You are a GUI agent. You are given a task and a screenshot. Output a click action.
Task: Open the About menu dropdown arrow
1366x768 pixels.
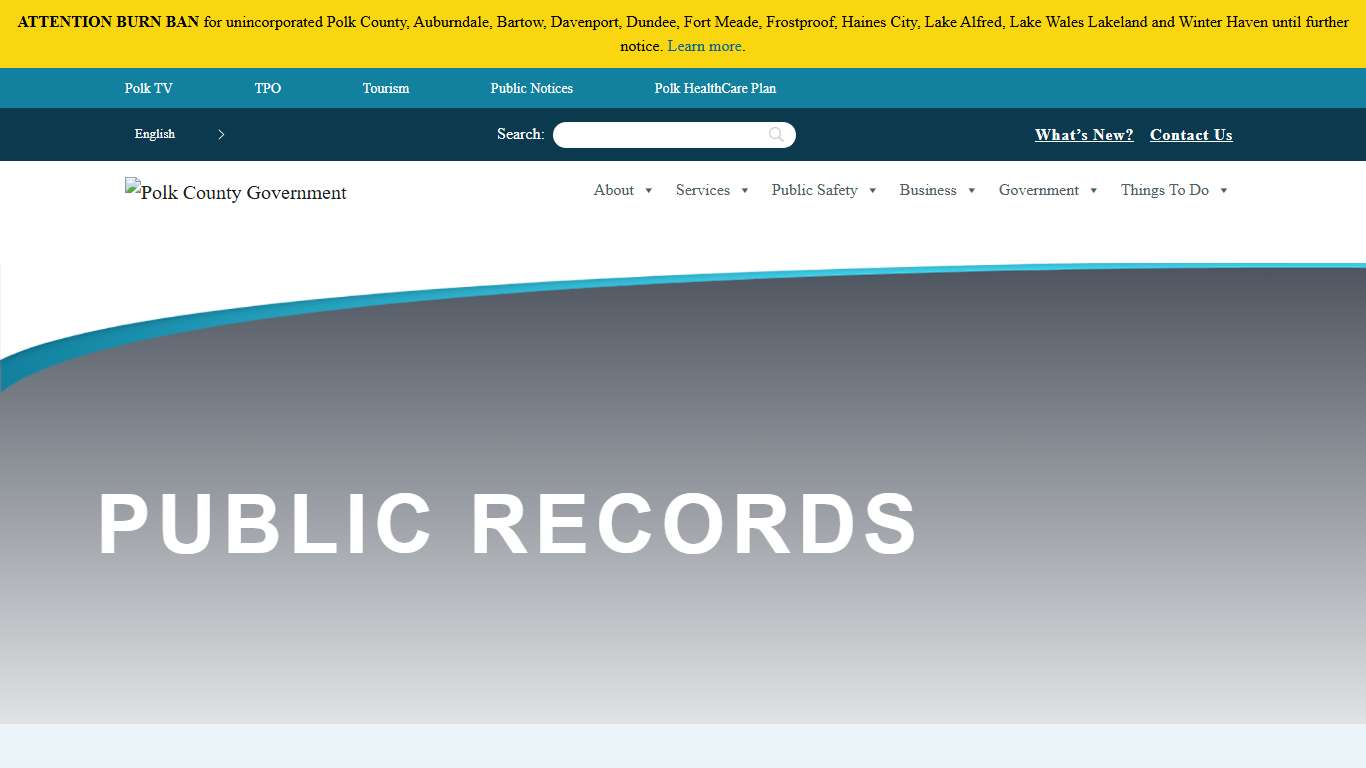coord(647,190)
